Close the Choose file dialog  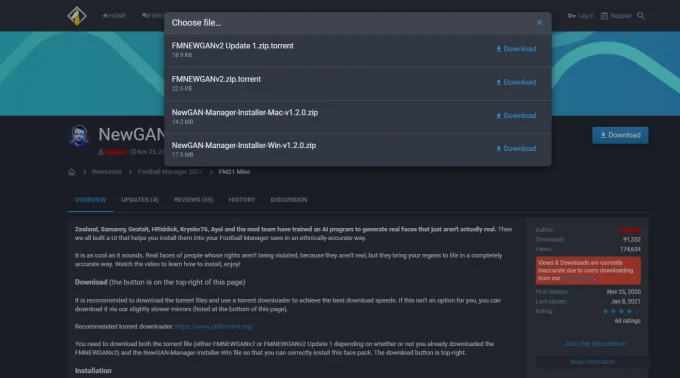pos(539,23)
